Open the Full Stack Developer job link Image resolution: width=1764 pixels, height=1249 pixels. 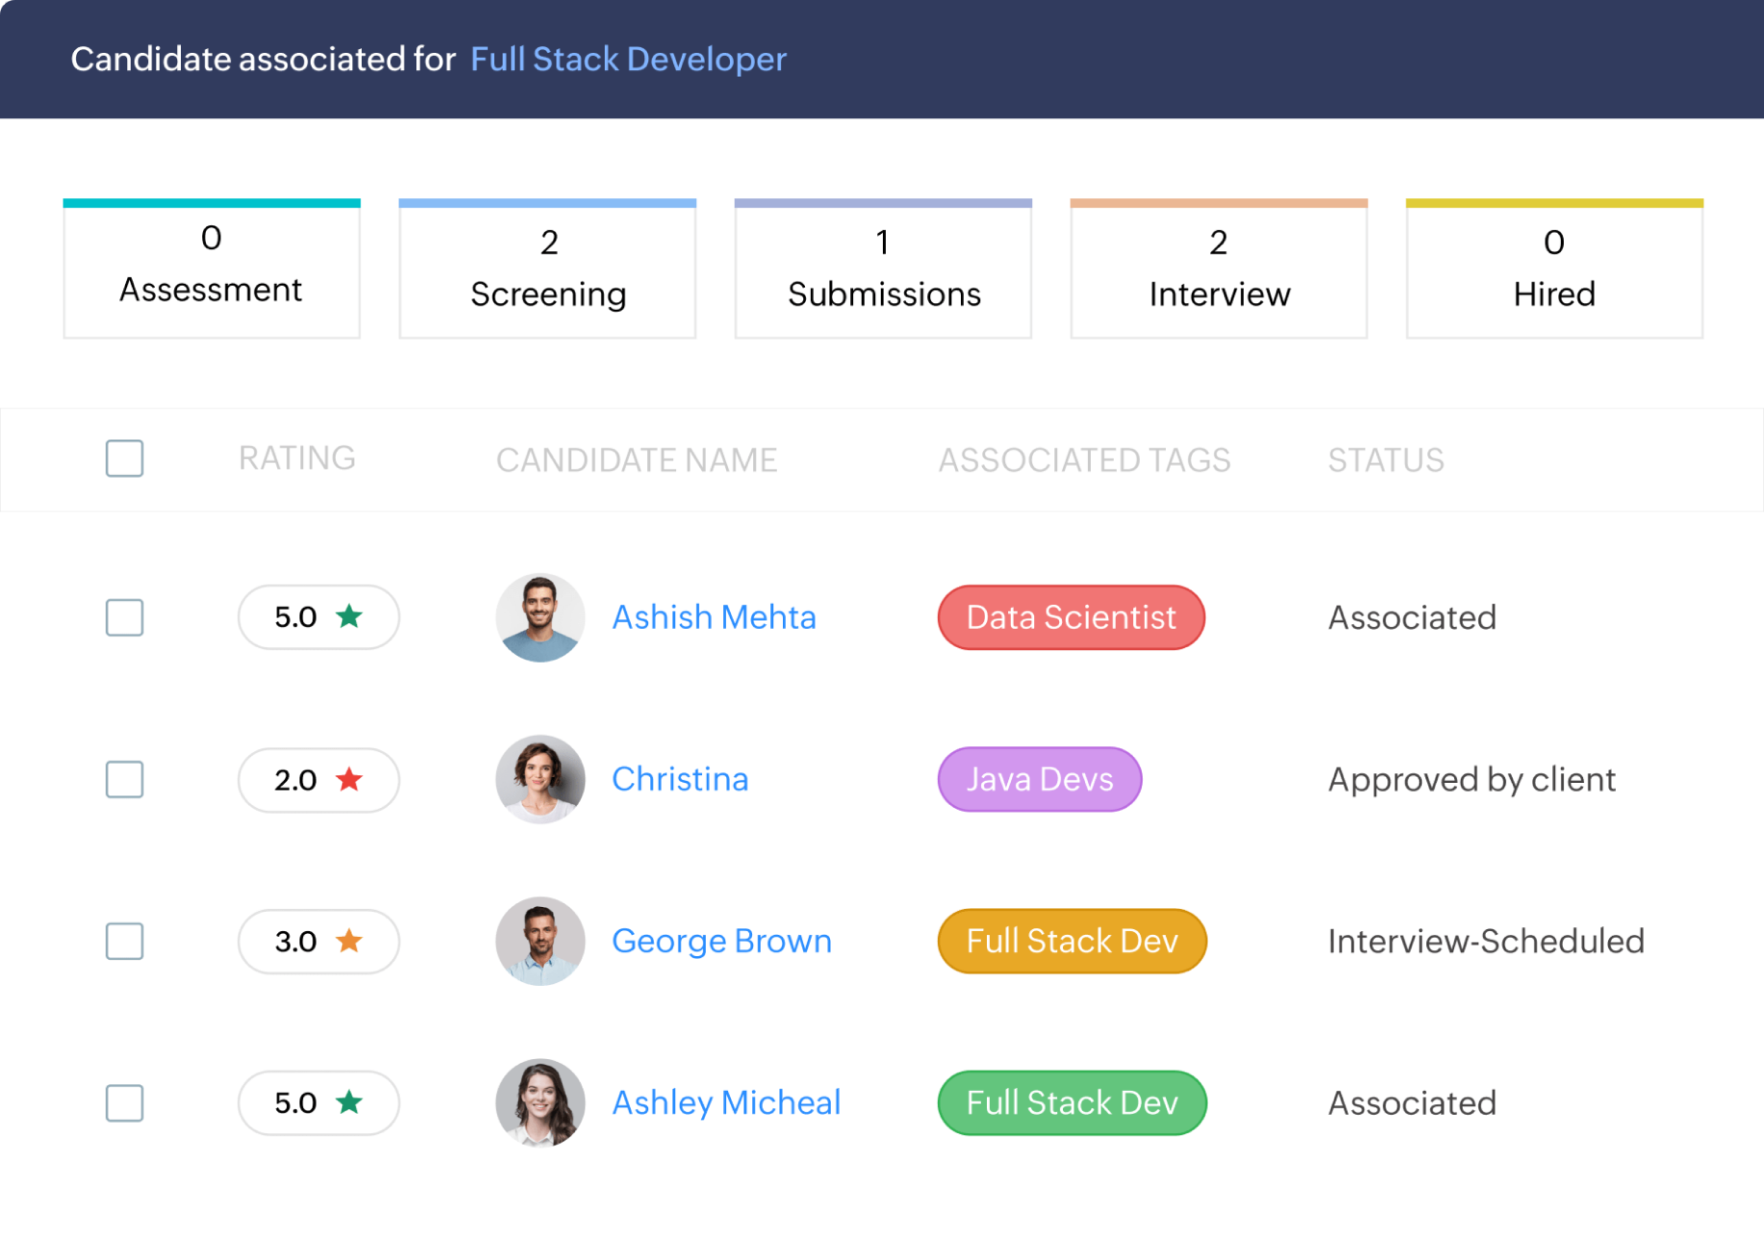pyautogui.click(x=628, y=59)
